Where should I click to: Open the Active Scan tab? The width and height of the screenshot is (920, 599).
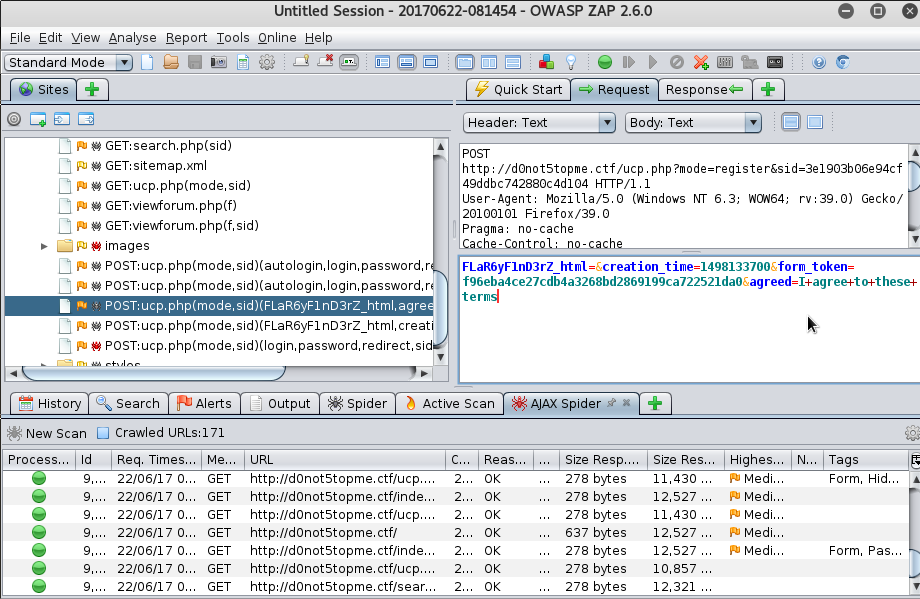pyautogui.click(x=450, y=403)
